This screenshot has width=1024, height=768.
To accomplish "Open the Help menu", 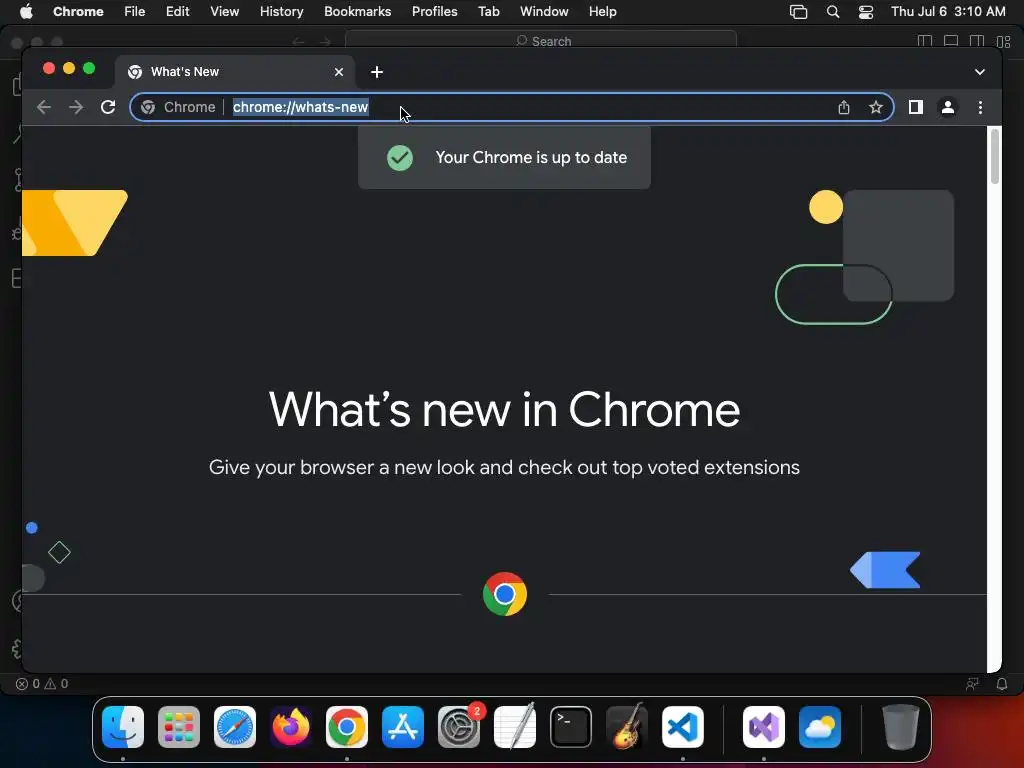I will (x=602, y=12).
